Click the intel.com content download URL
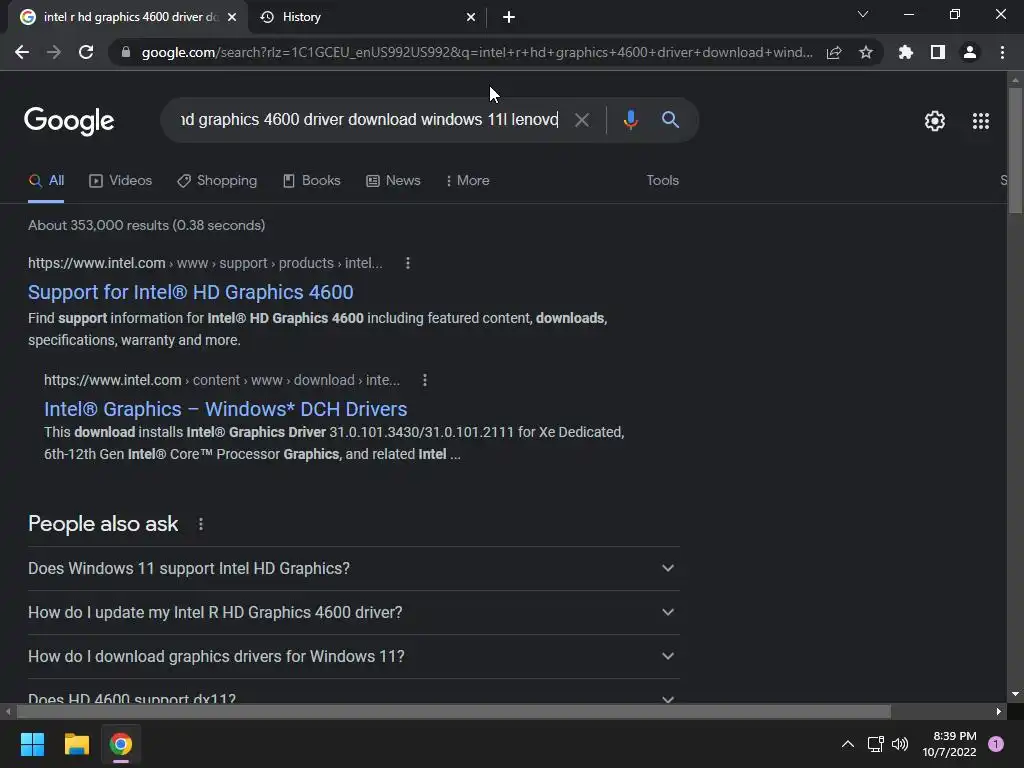1024x768 pixels. [x=222, y=380]
